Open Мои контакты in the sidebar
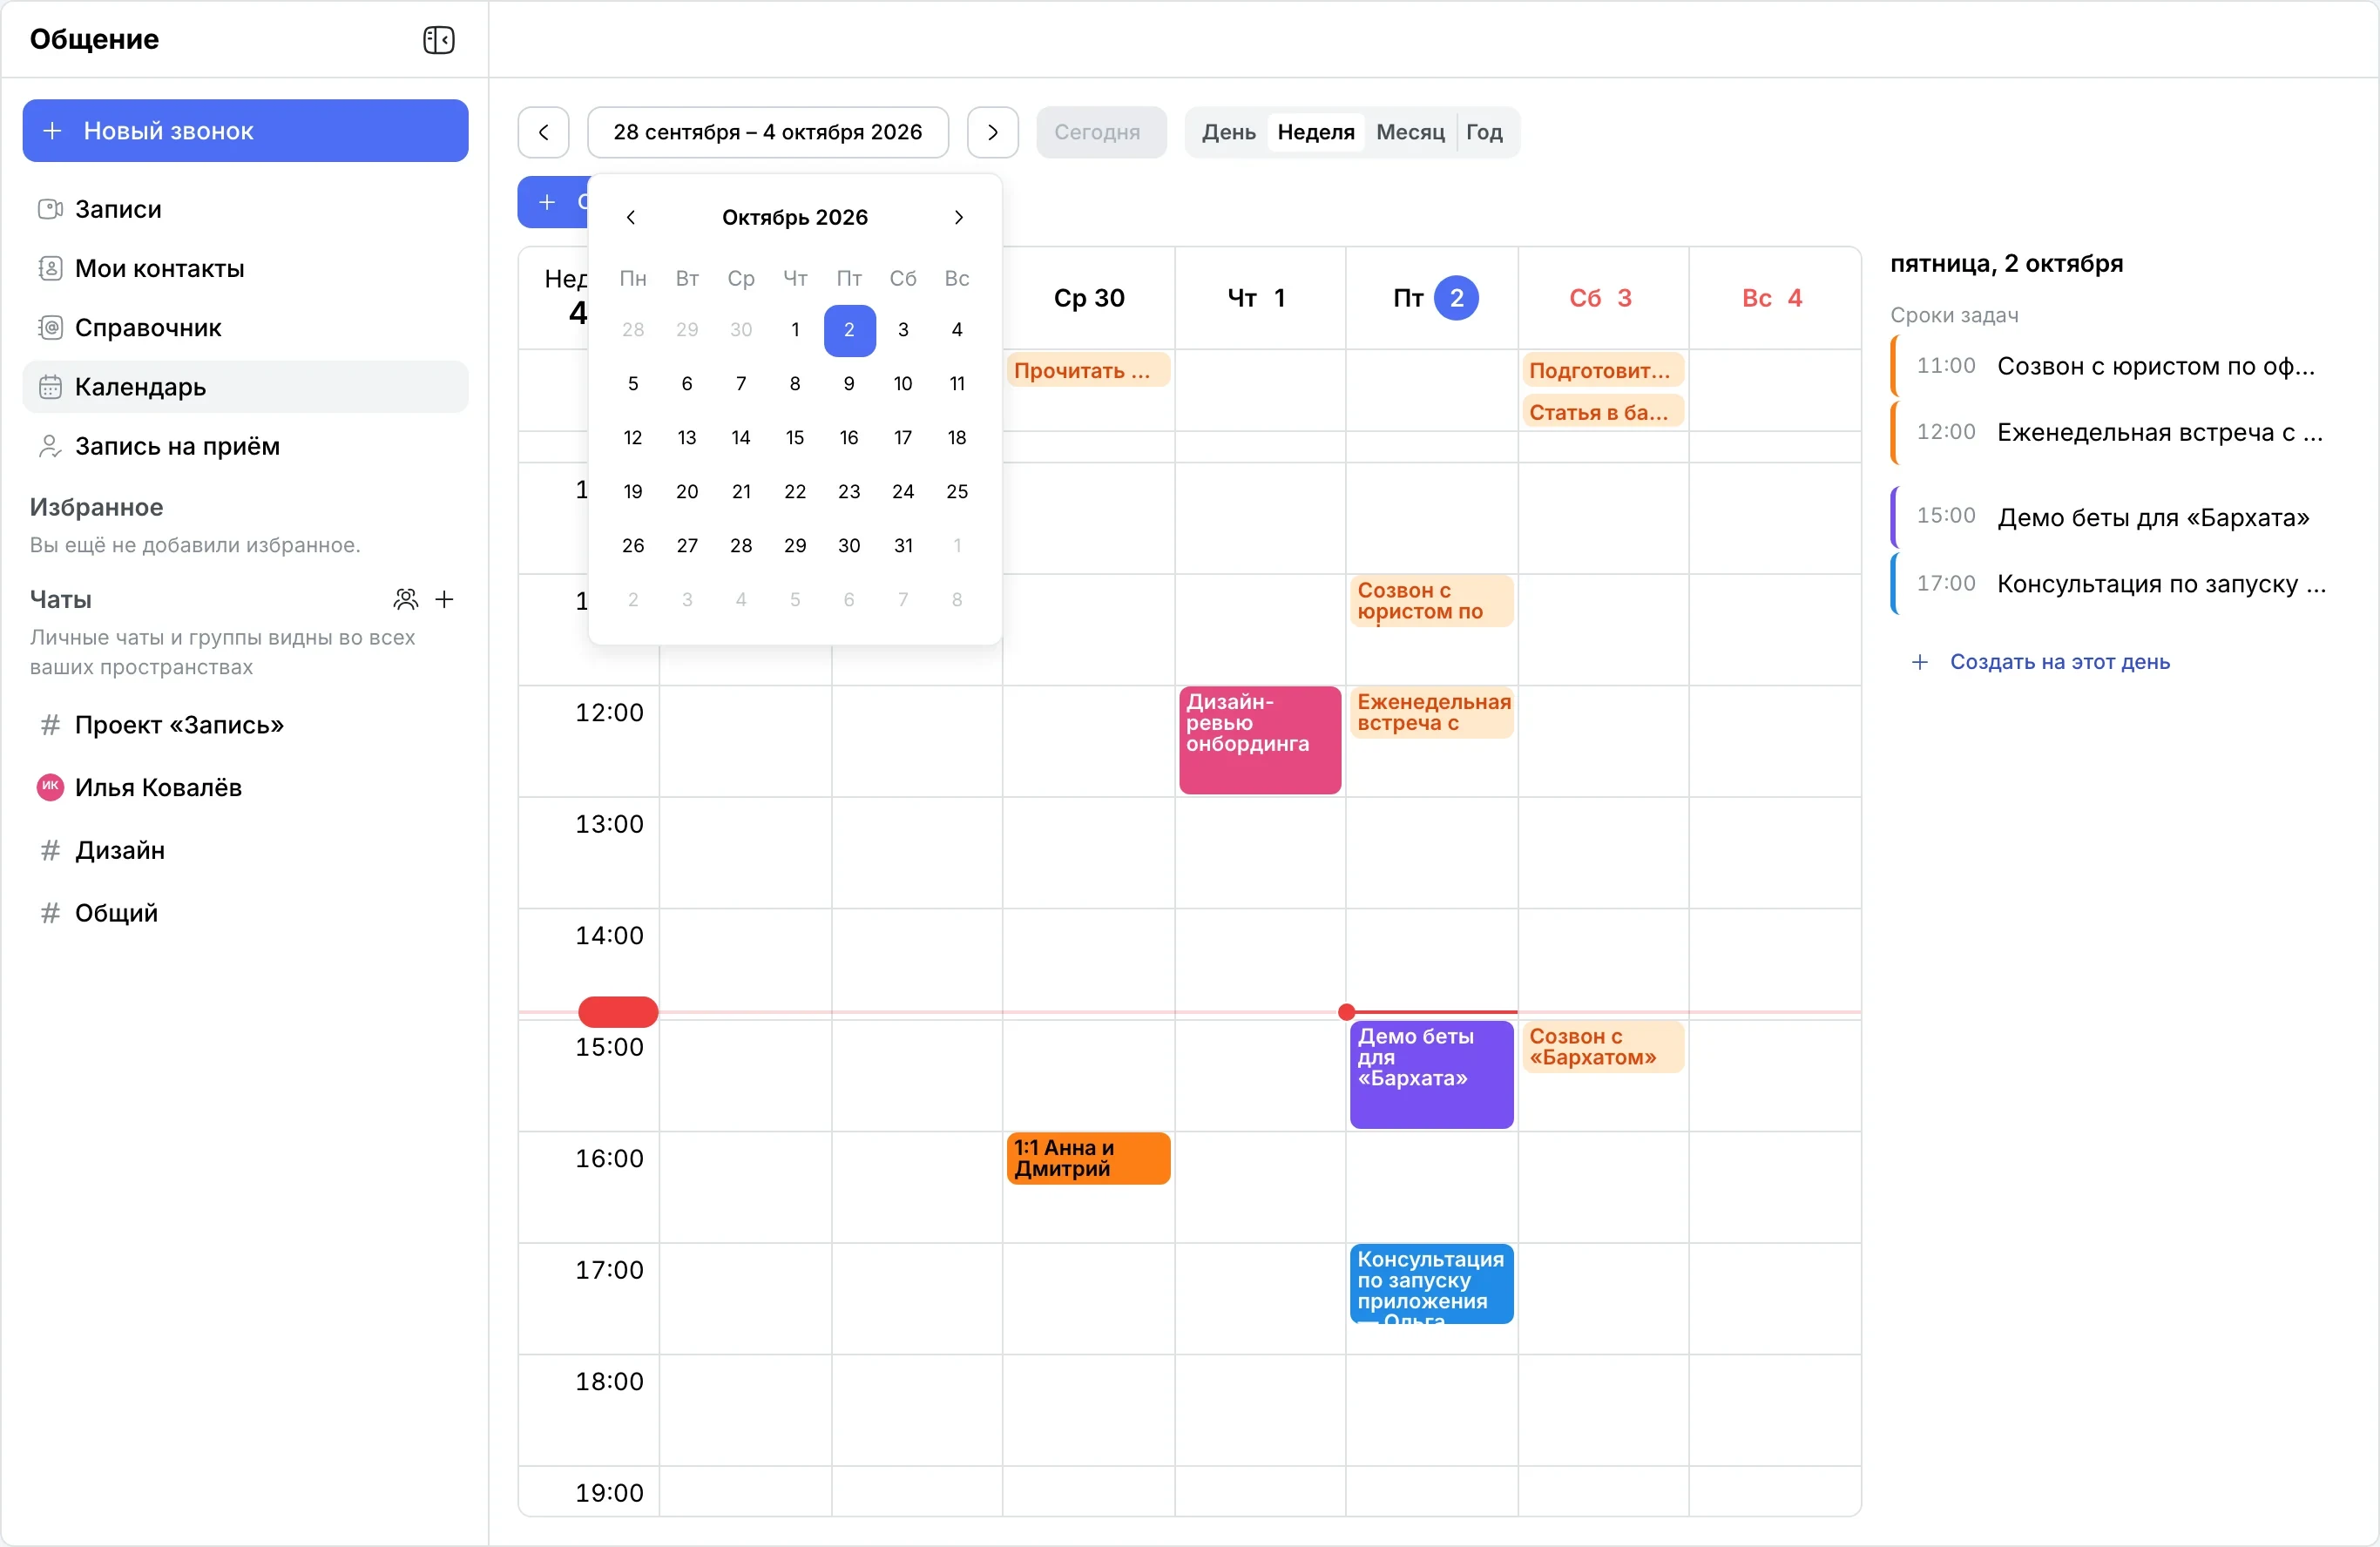The image size is (2380, 1547). point(245,268)
